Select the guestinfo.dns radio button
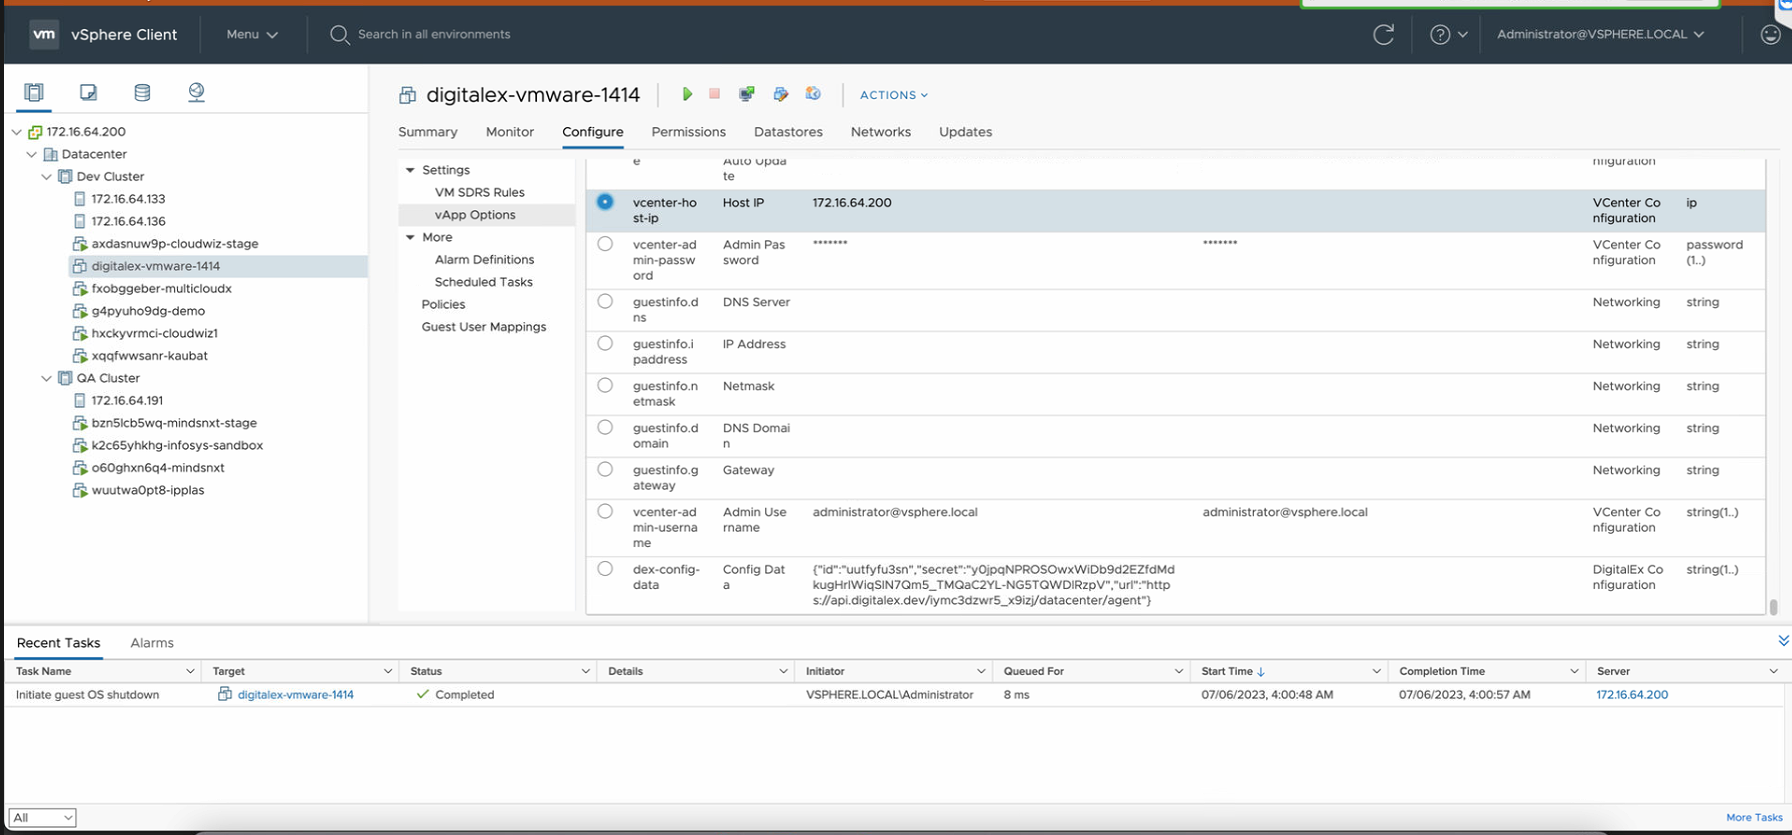This screenshot has width=1792, height=835. coord(605,302)
